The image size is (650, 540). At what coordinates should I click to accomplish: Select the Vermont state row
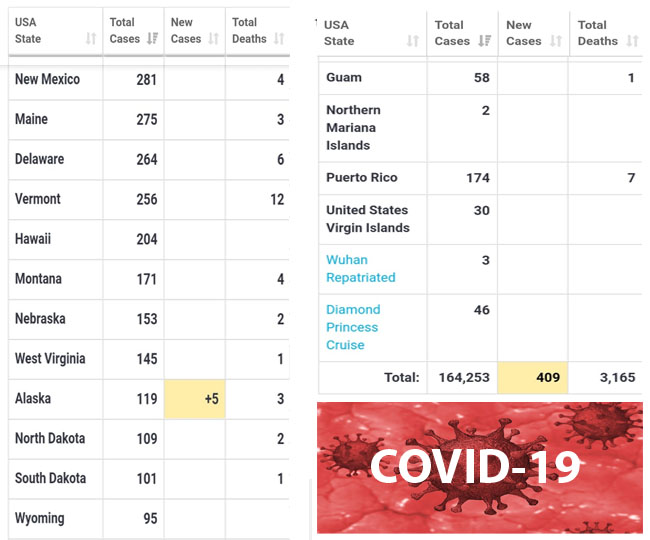coord(149,199)
